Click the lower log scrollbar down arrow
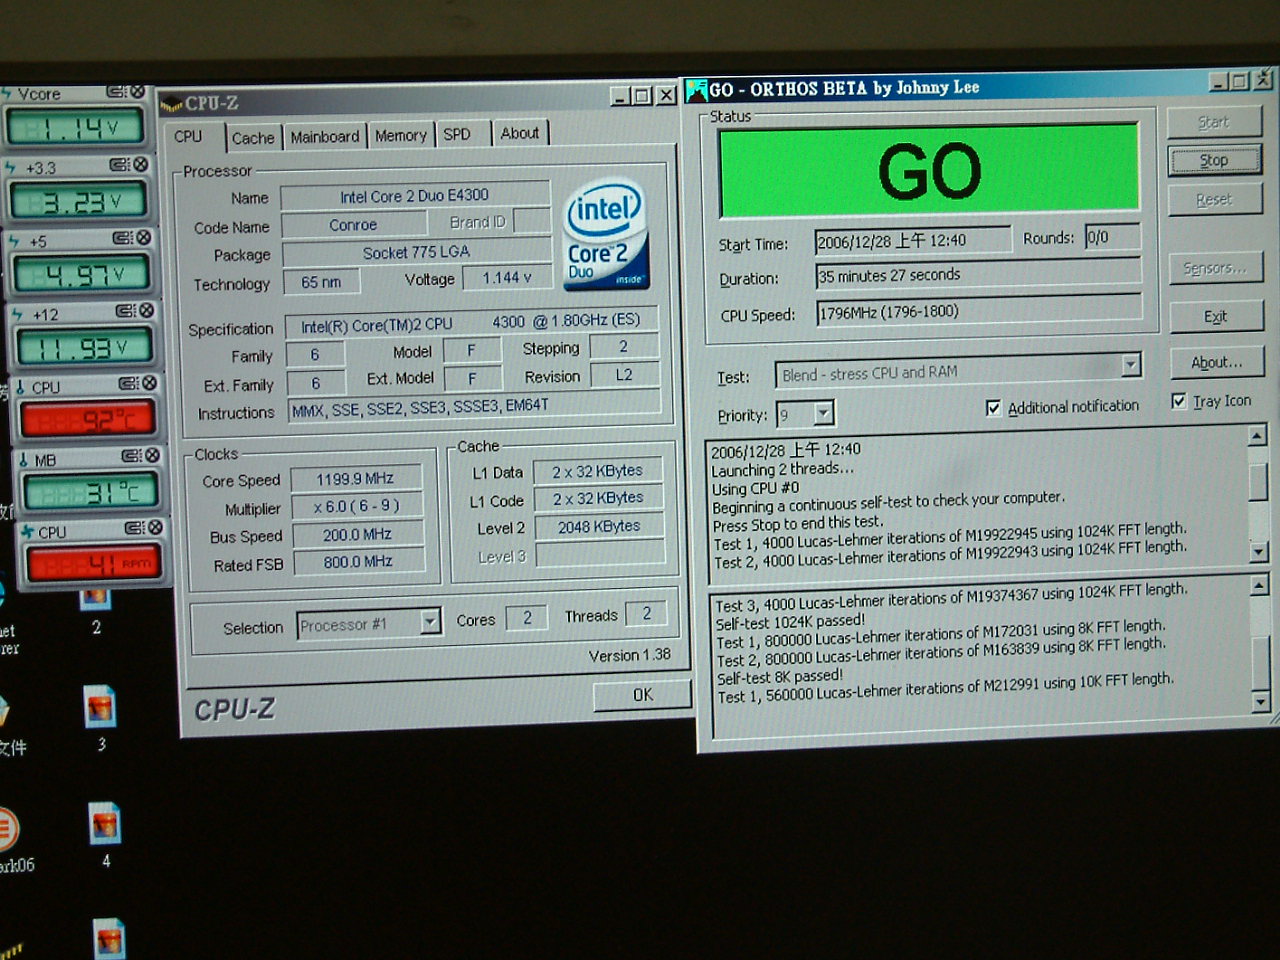 1261,702
